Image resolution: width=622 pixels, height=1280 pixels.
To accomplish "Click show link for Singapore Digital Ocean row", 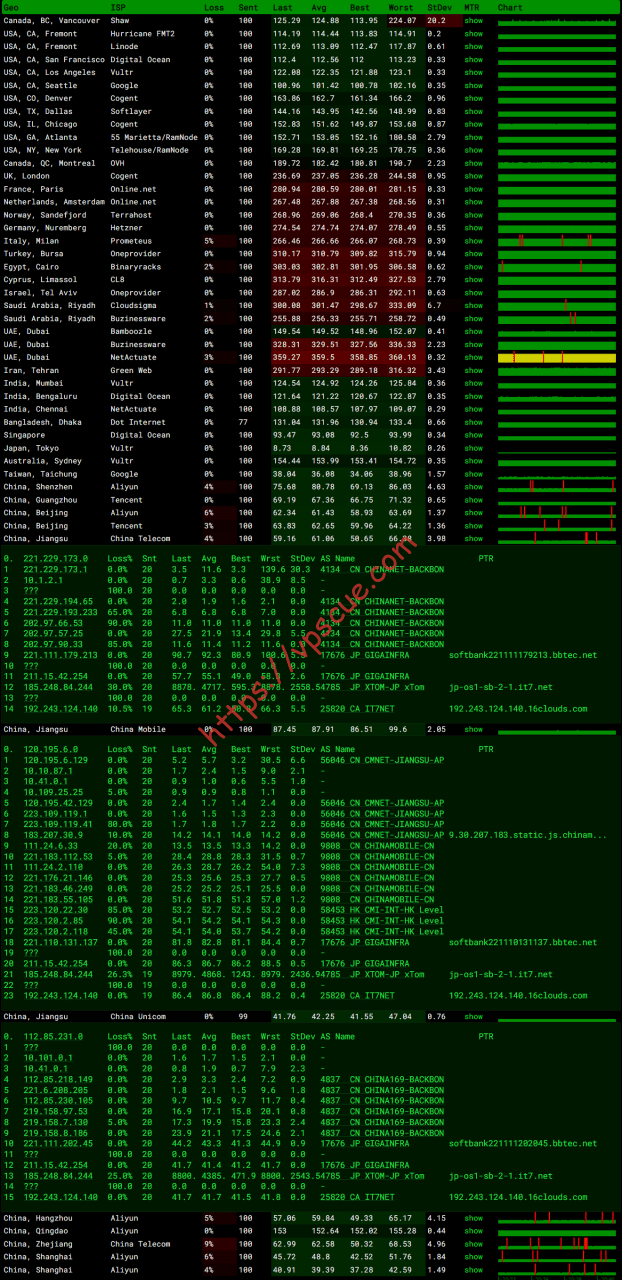I will click(x=473, y=435).
